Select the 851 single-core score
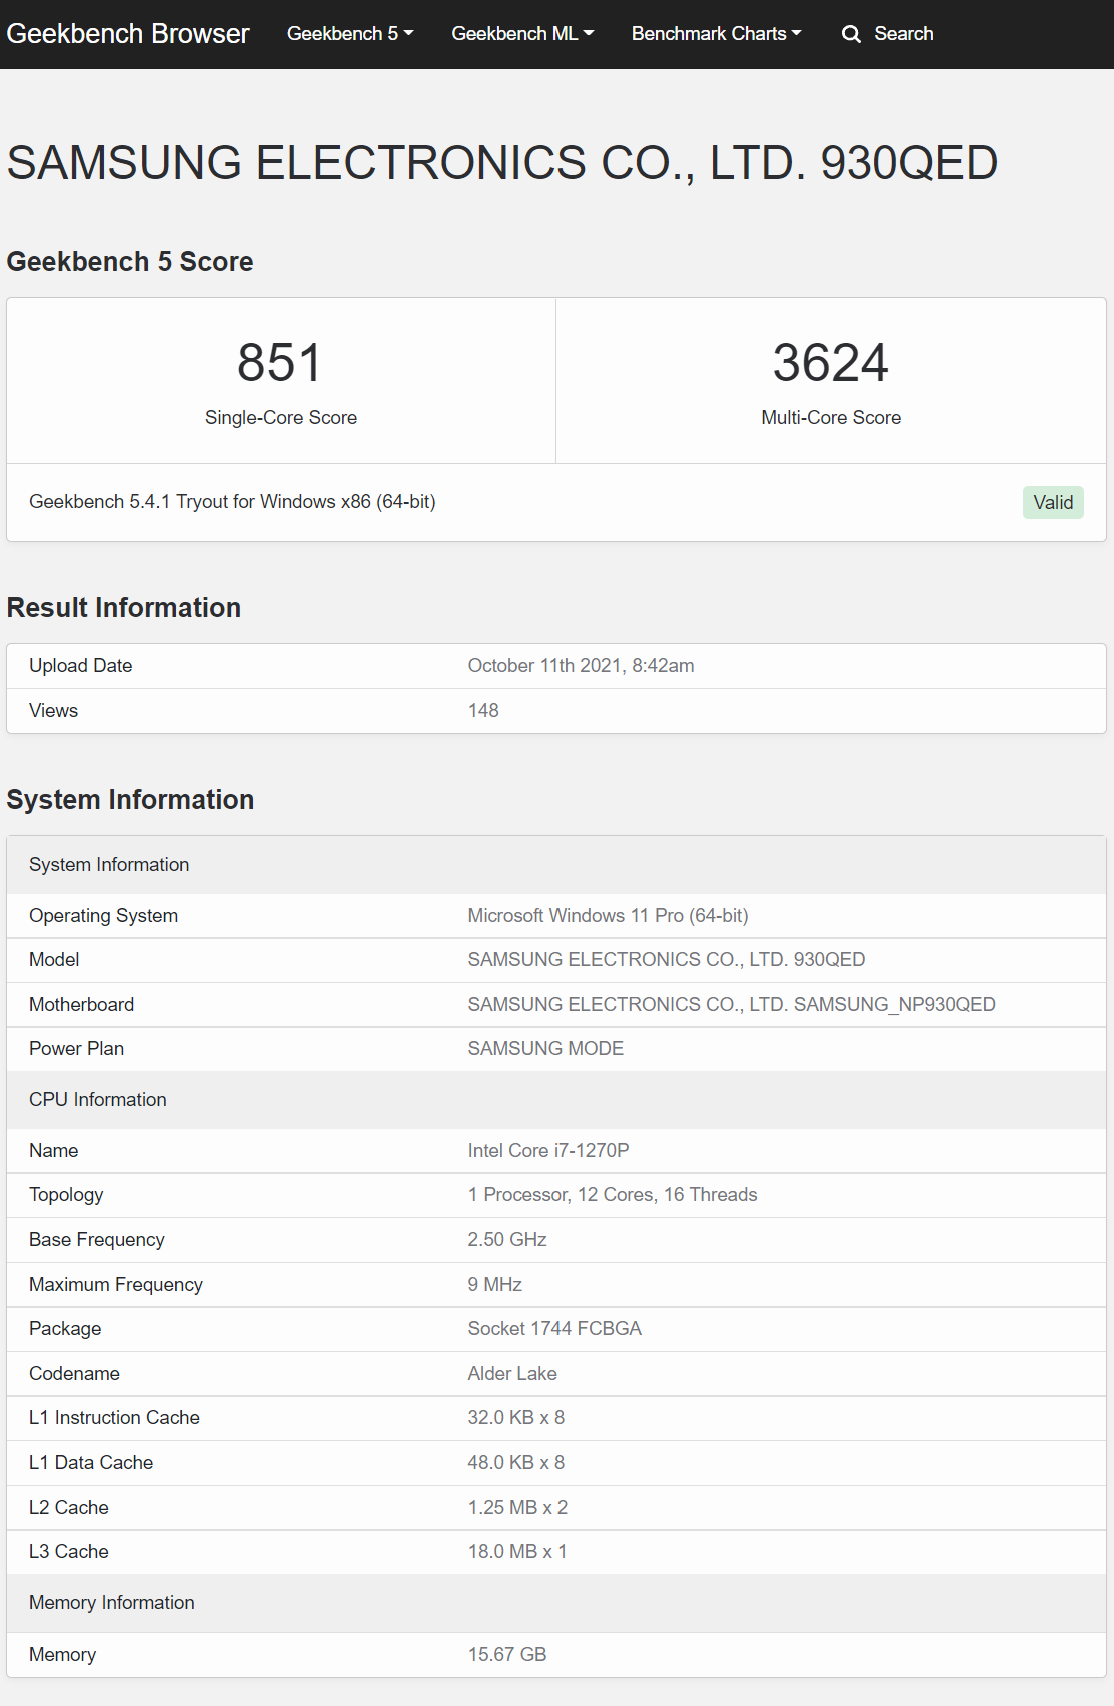 tap(280, 363)
